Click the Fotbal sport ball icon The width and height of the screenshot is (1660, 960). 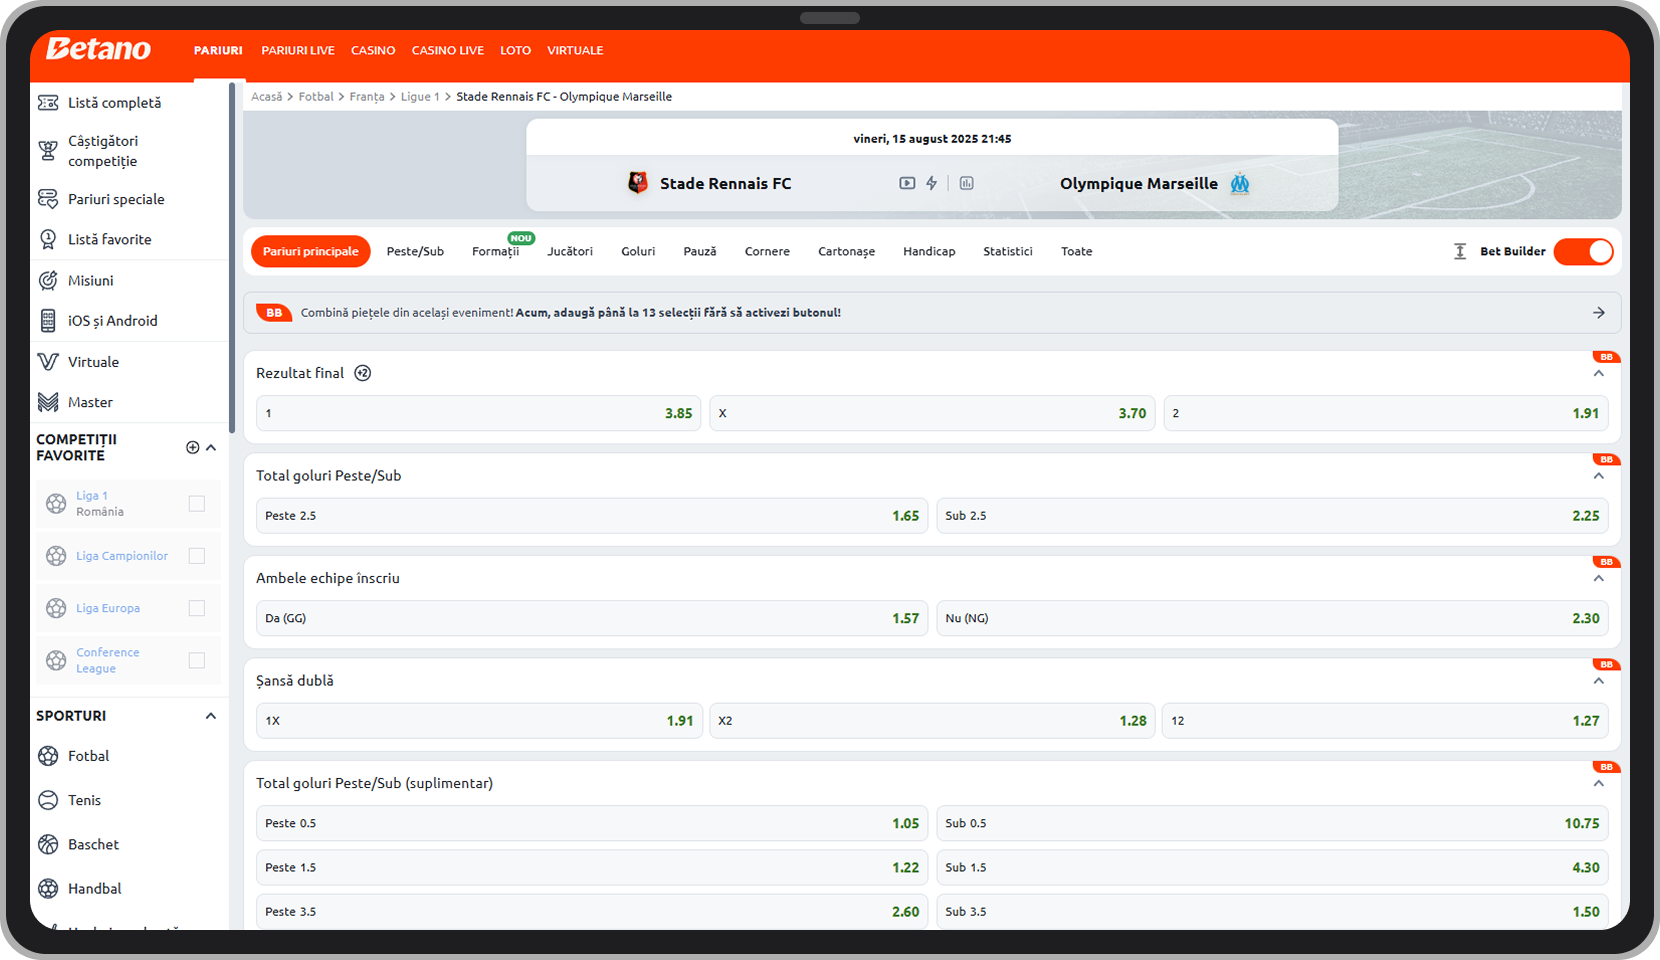pos(48,756)
